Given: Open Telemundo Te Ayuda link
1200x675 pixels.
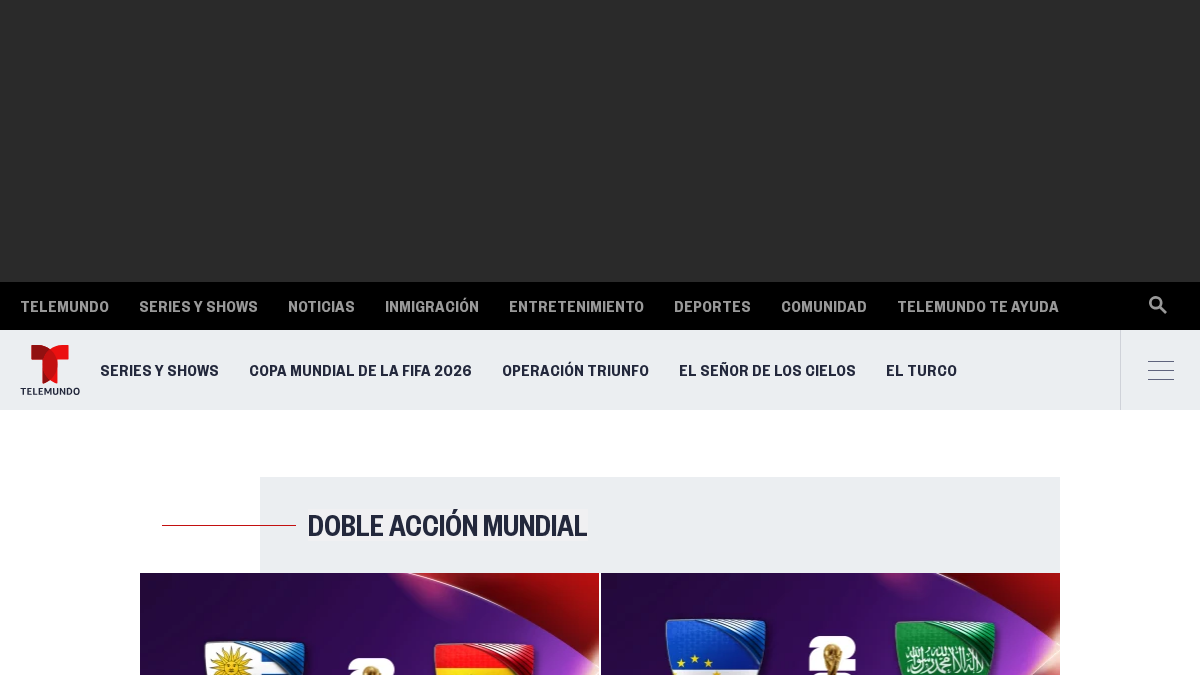Looking at the screenshot, I should click(978, 307).
